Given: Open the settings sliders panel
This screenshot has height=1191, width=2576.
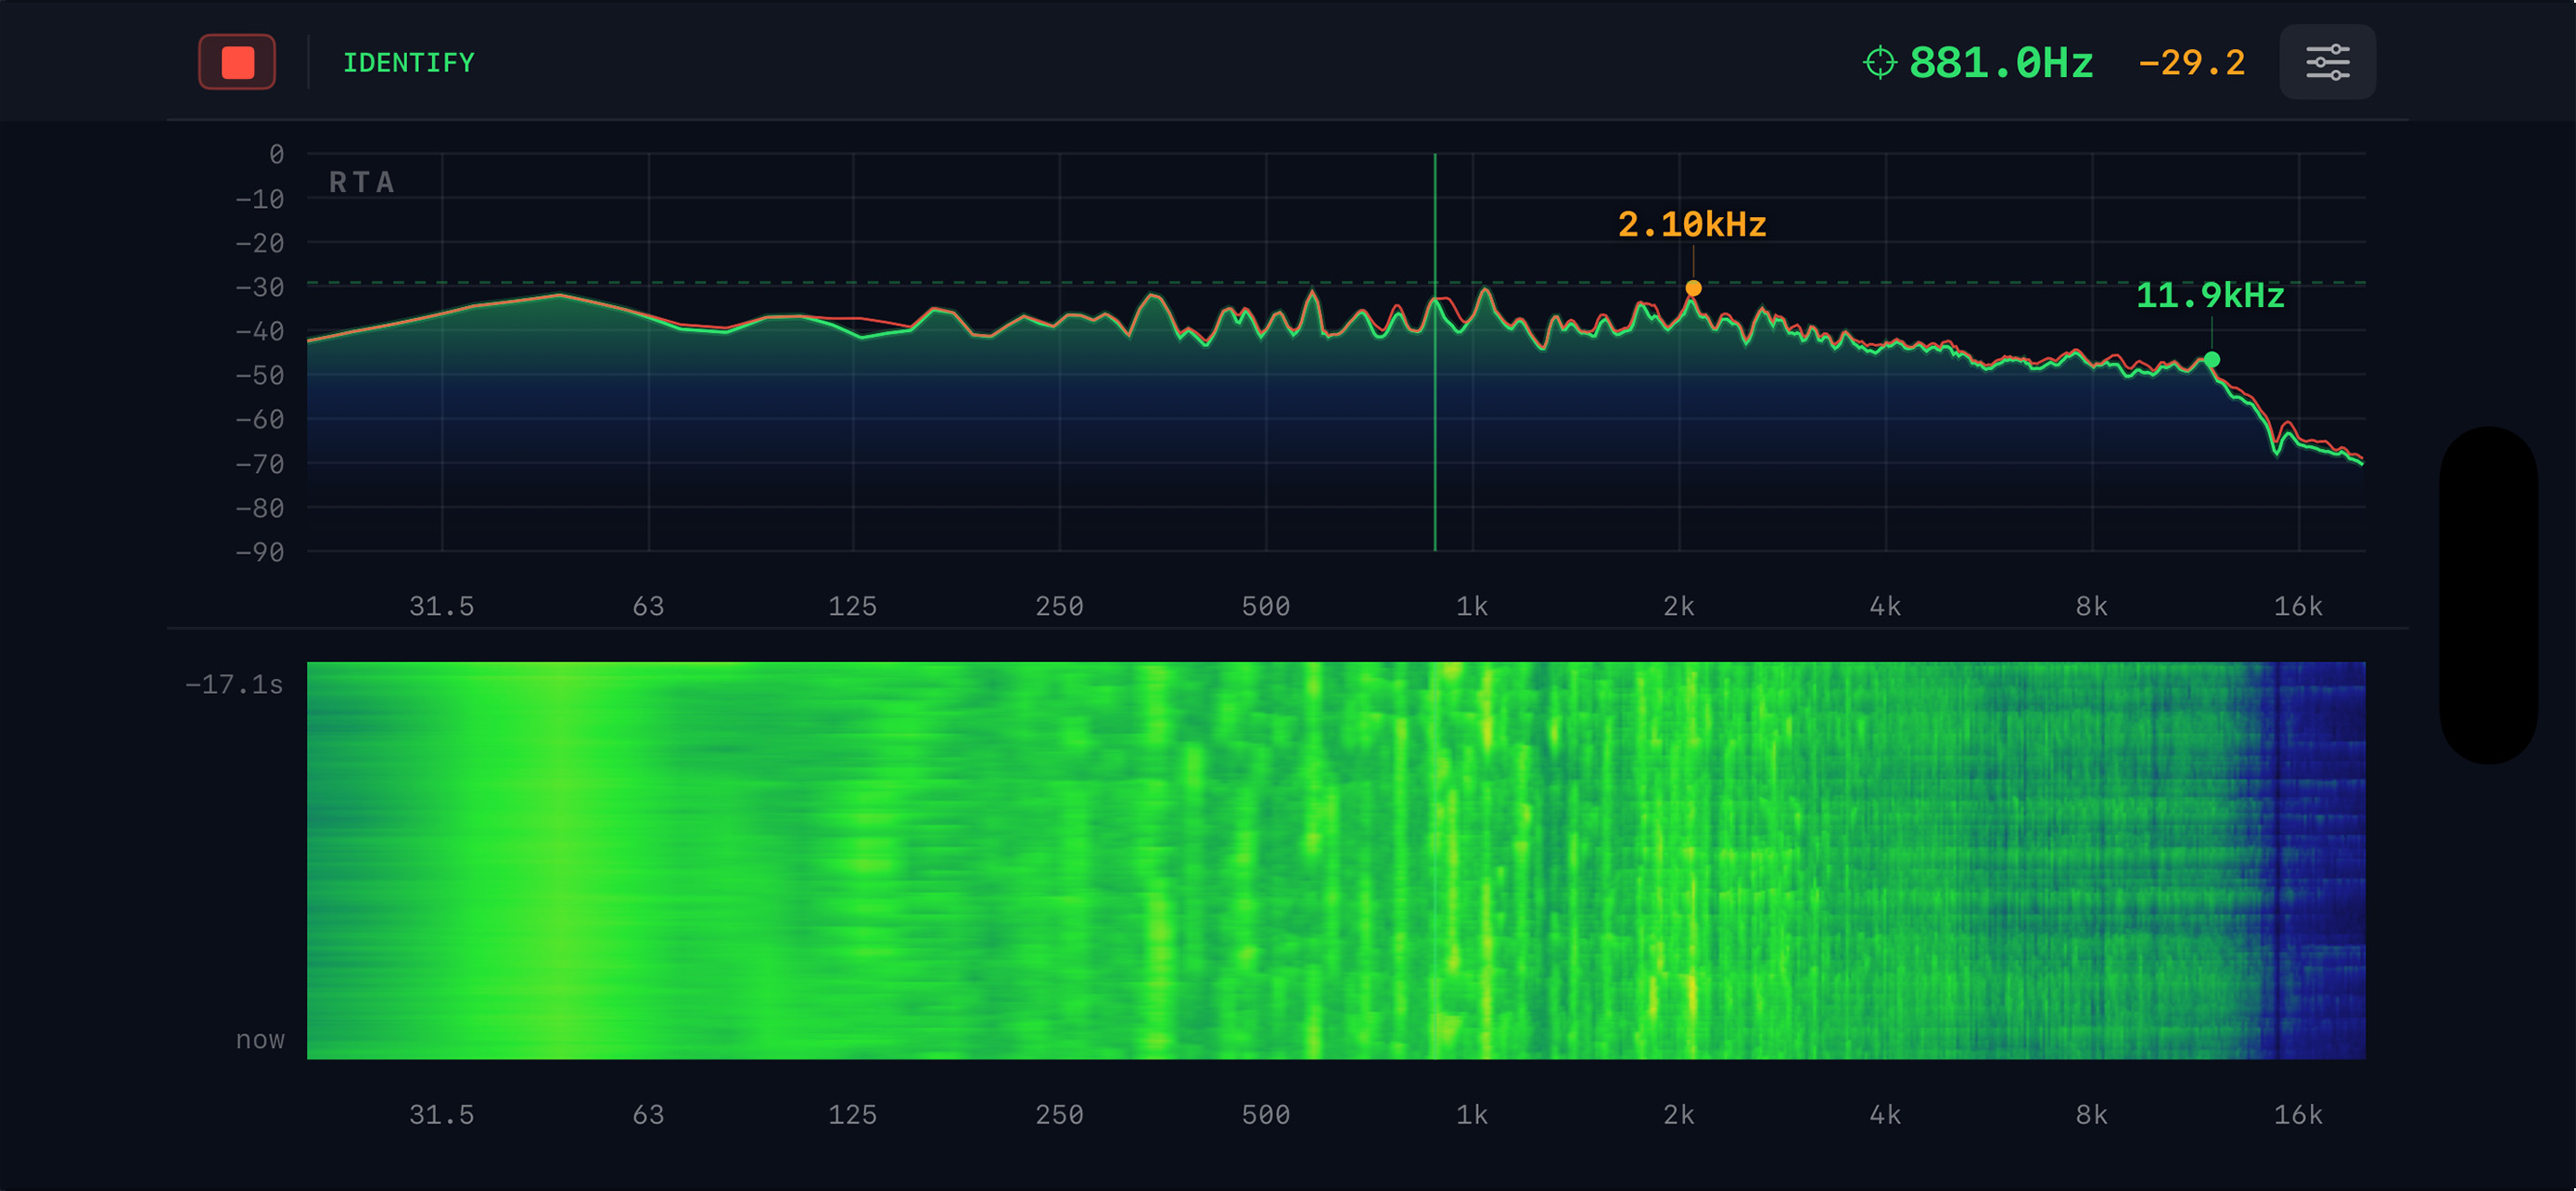Looking at the screenshot, I should pos(2327,62).
